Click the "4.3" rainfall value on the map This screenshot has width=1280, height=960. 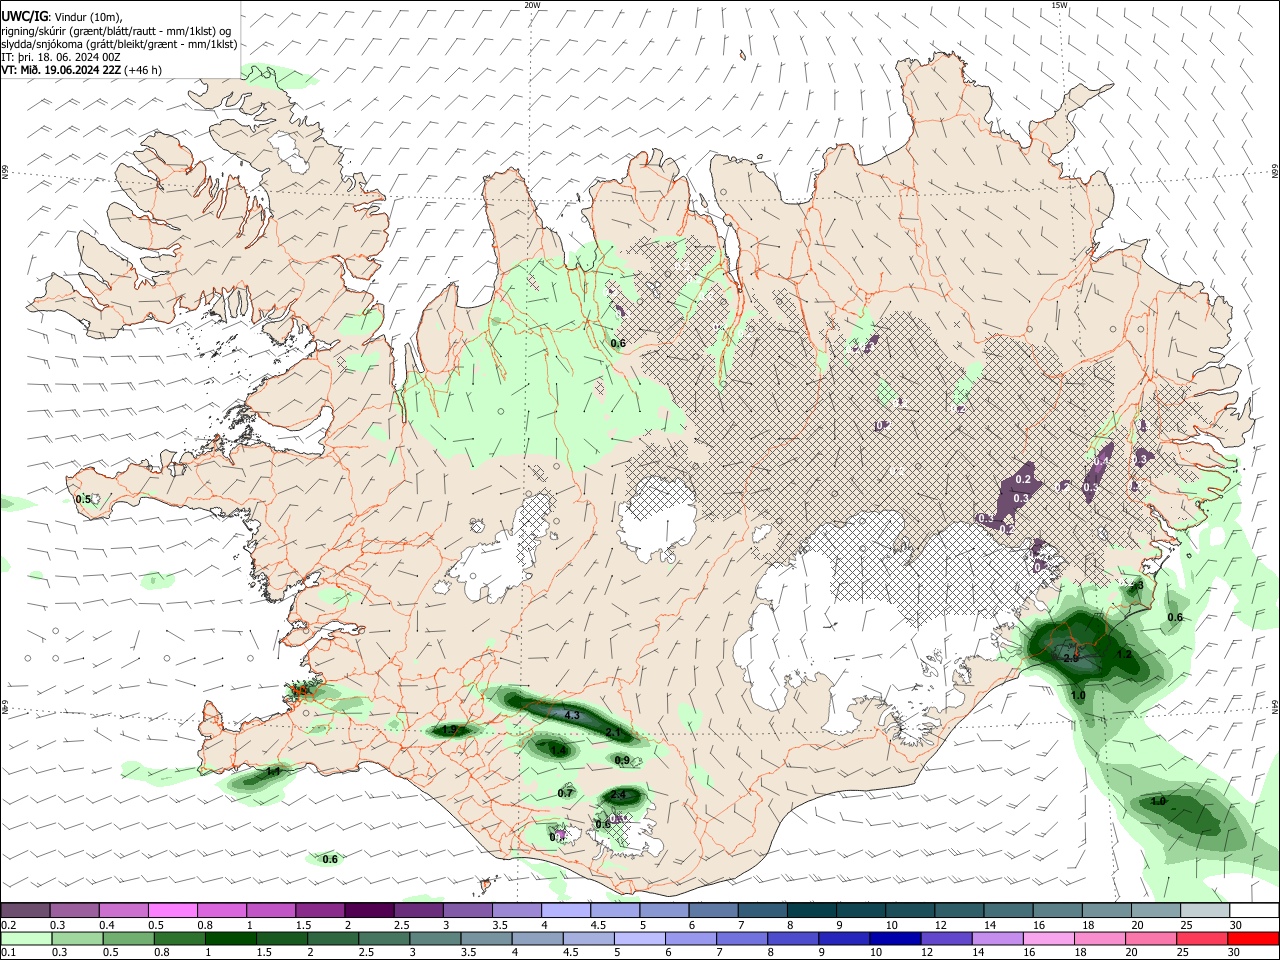572,716
